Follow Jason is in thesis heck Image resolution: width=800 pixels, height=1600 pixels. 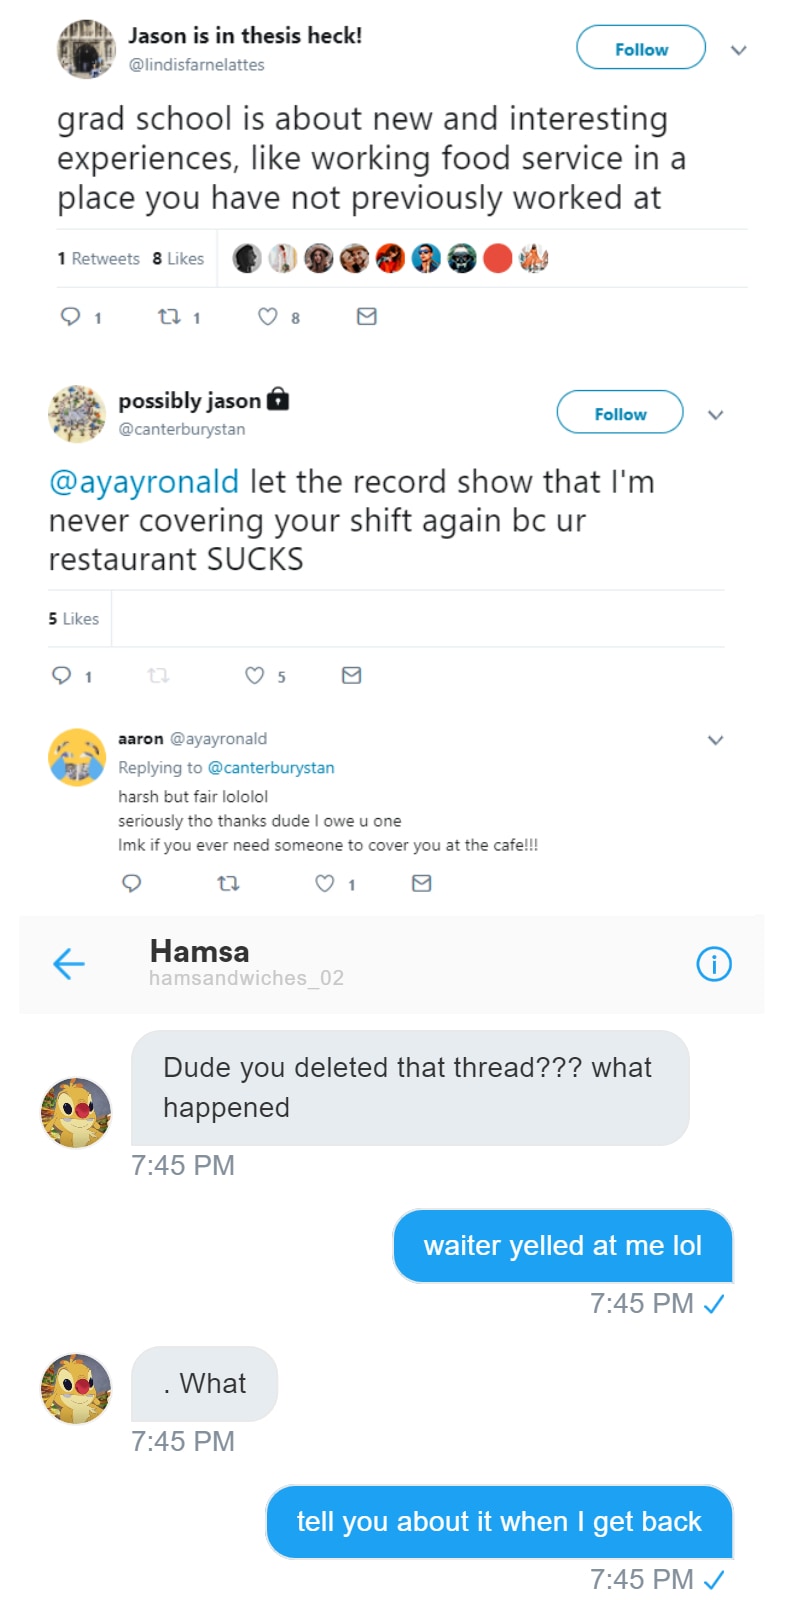point(641,48)
